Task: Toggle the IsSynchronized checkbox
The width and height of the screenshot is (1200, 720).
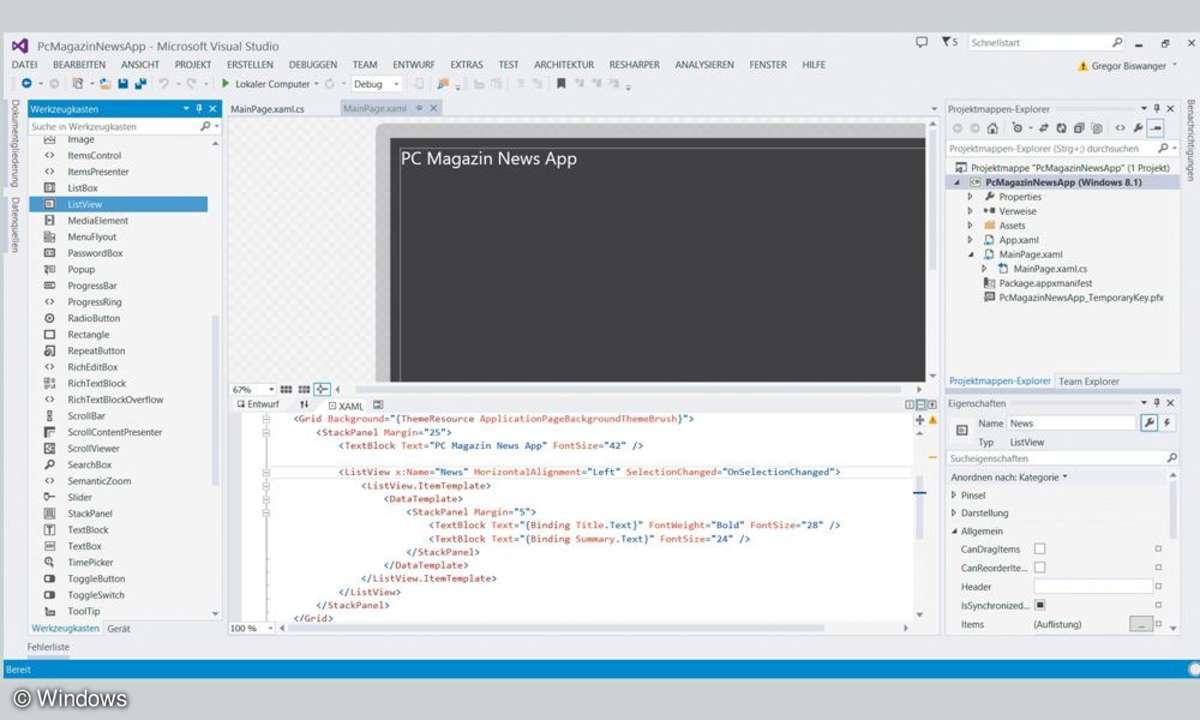Action: 1040,606
